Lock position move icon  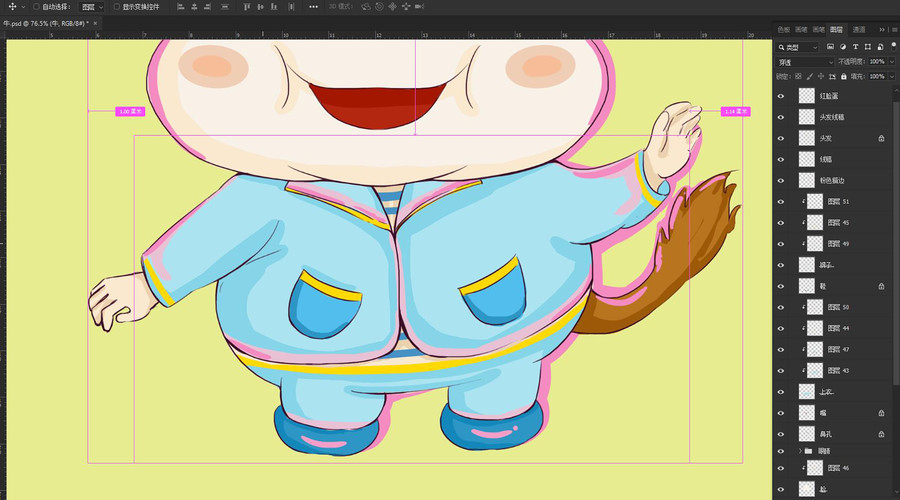click(821, 76)
